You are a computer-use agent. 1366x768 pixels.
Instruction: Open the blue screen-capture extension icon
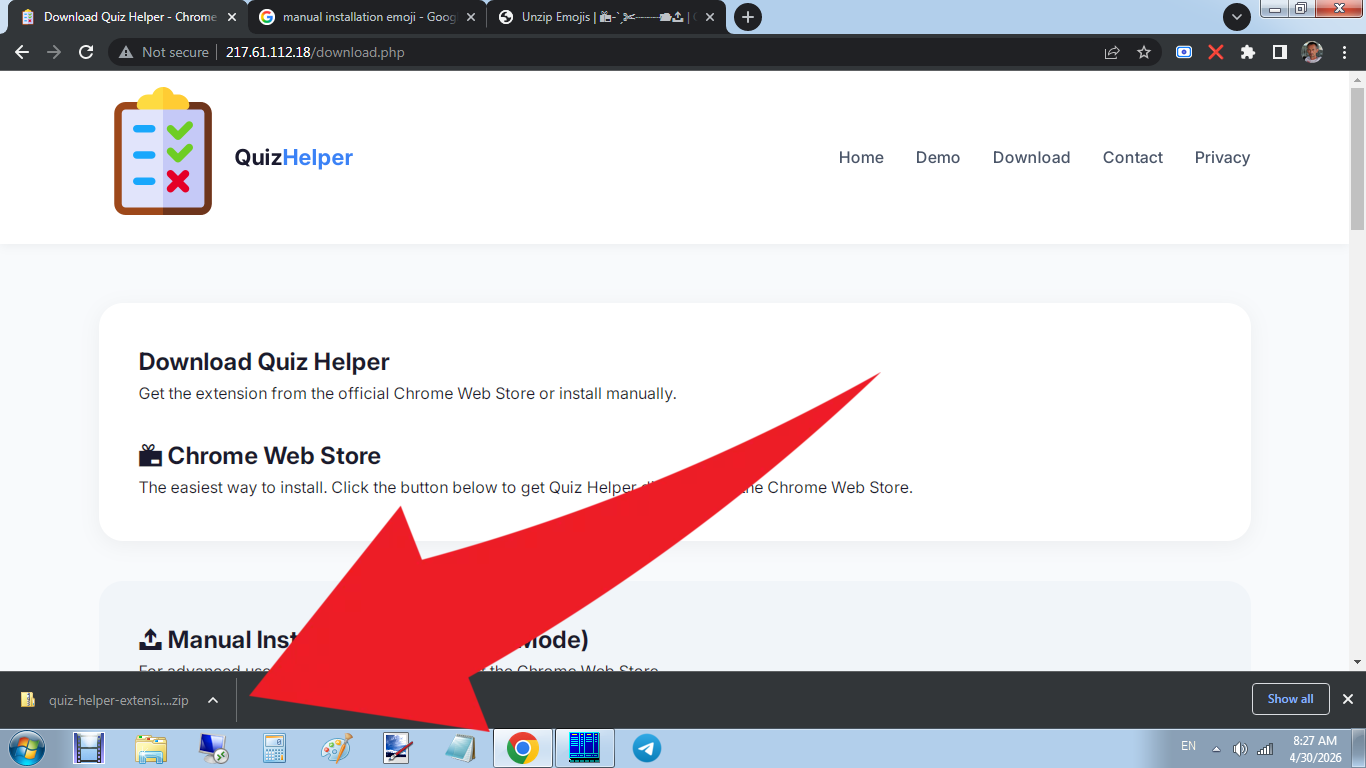(x=1184, y=52)
